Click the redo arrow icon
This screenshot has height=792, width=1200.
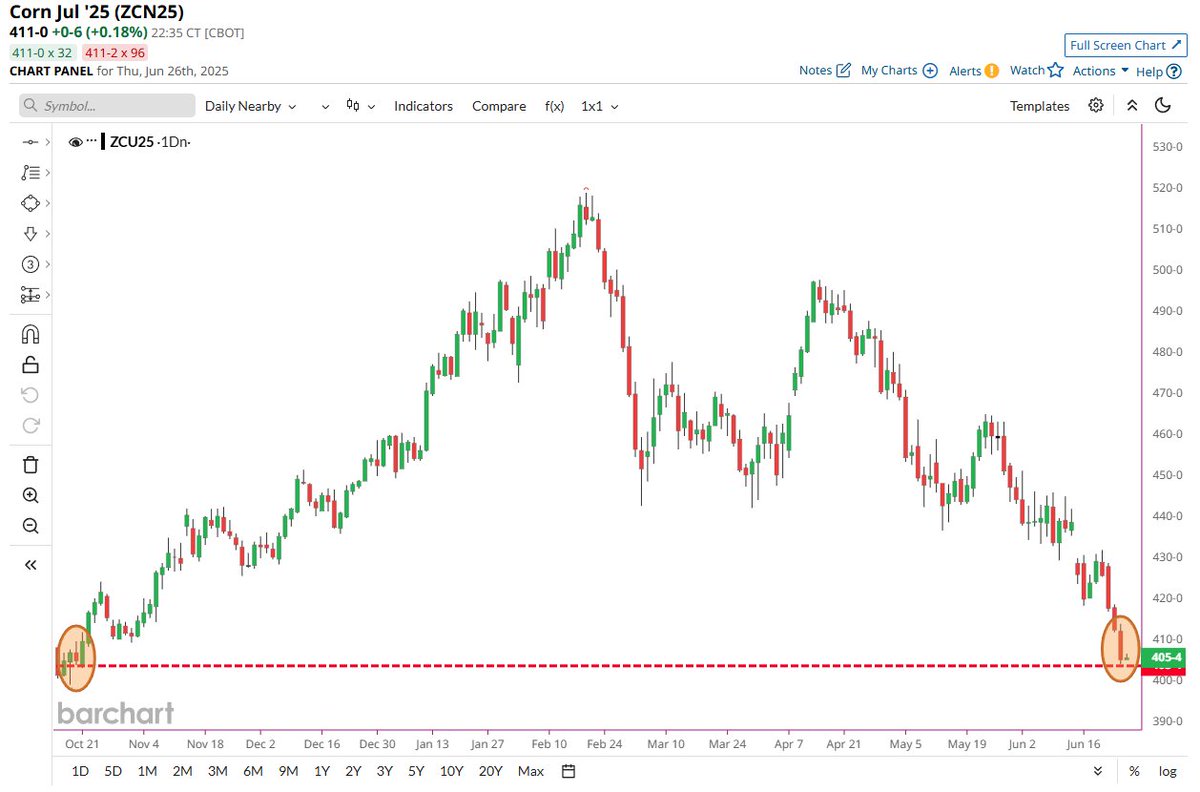click(x=30, y=425)
